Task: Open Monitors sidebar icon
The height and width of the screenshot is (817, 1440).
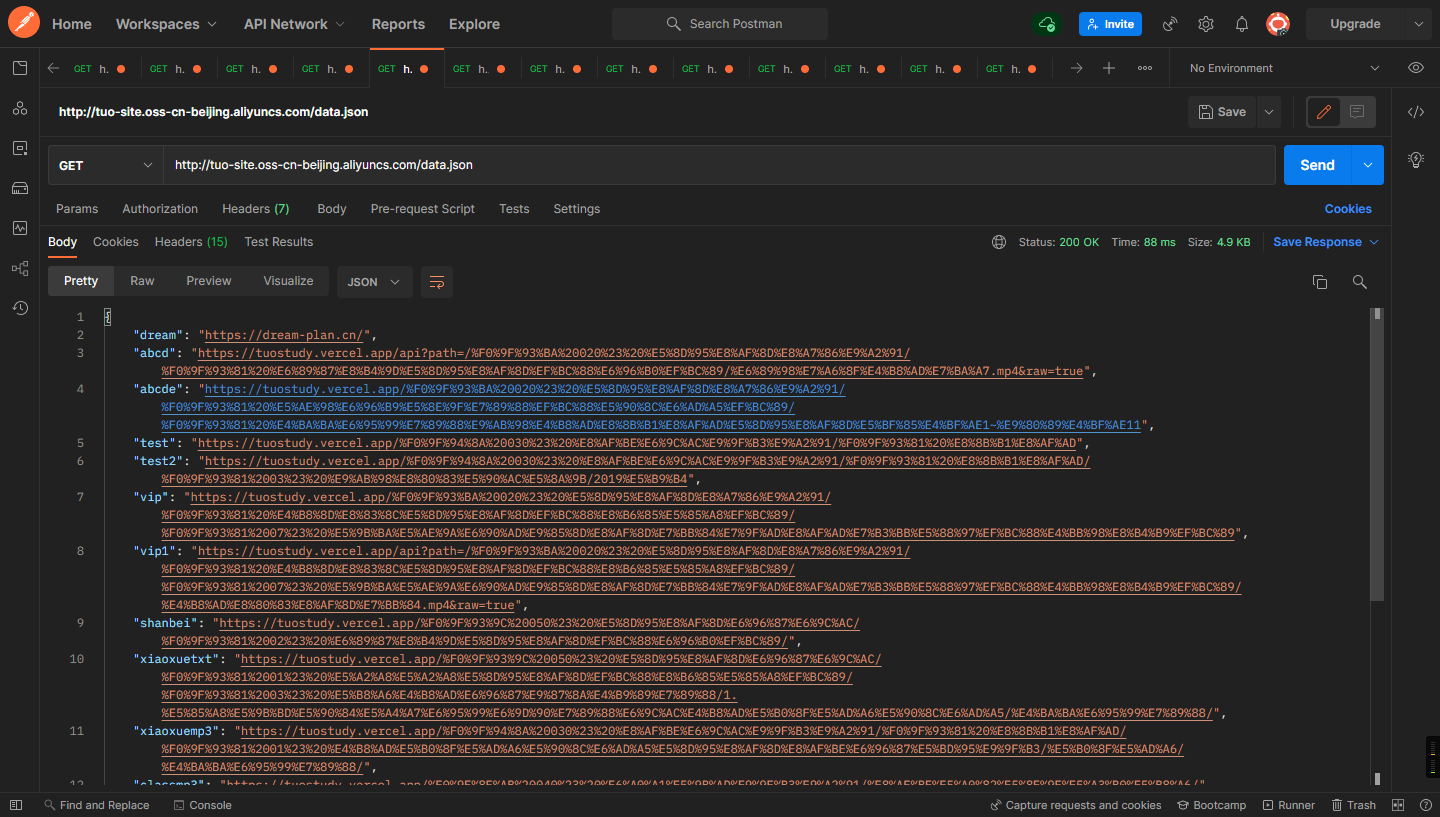Action: click(x=20, y=228)
